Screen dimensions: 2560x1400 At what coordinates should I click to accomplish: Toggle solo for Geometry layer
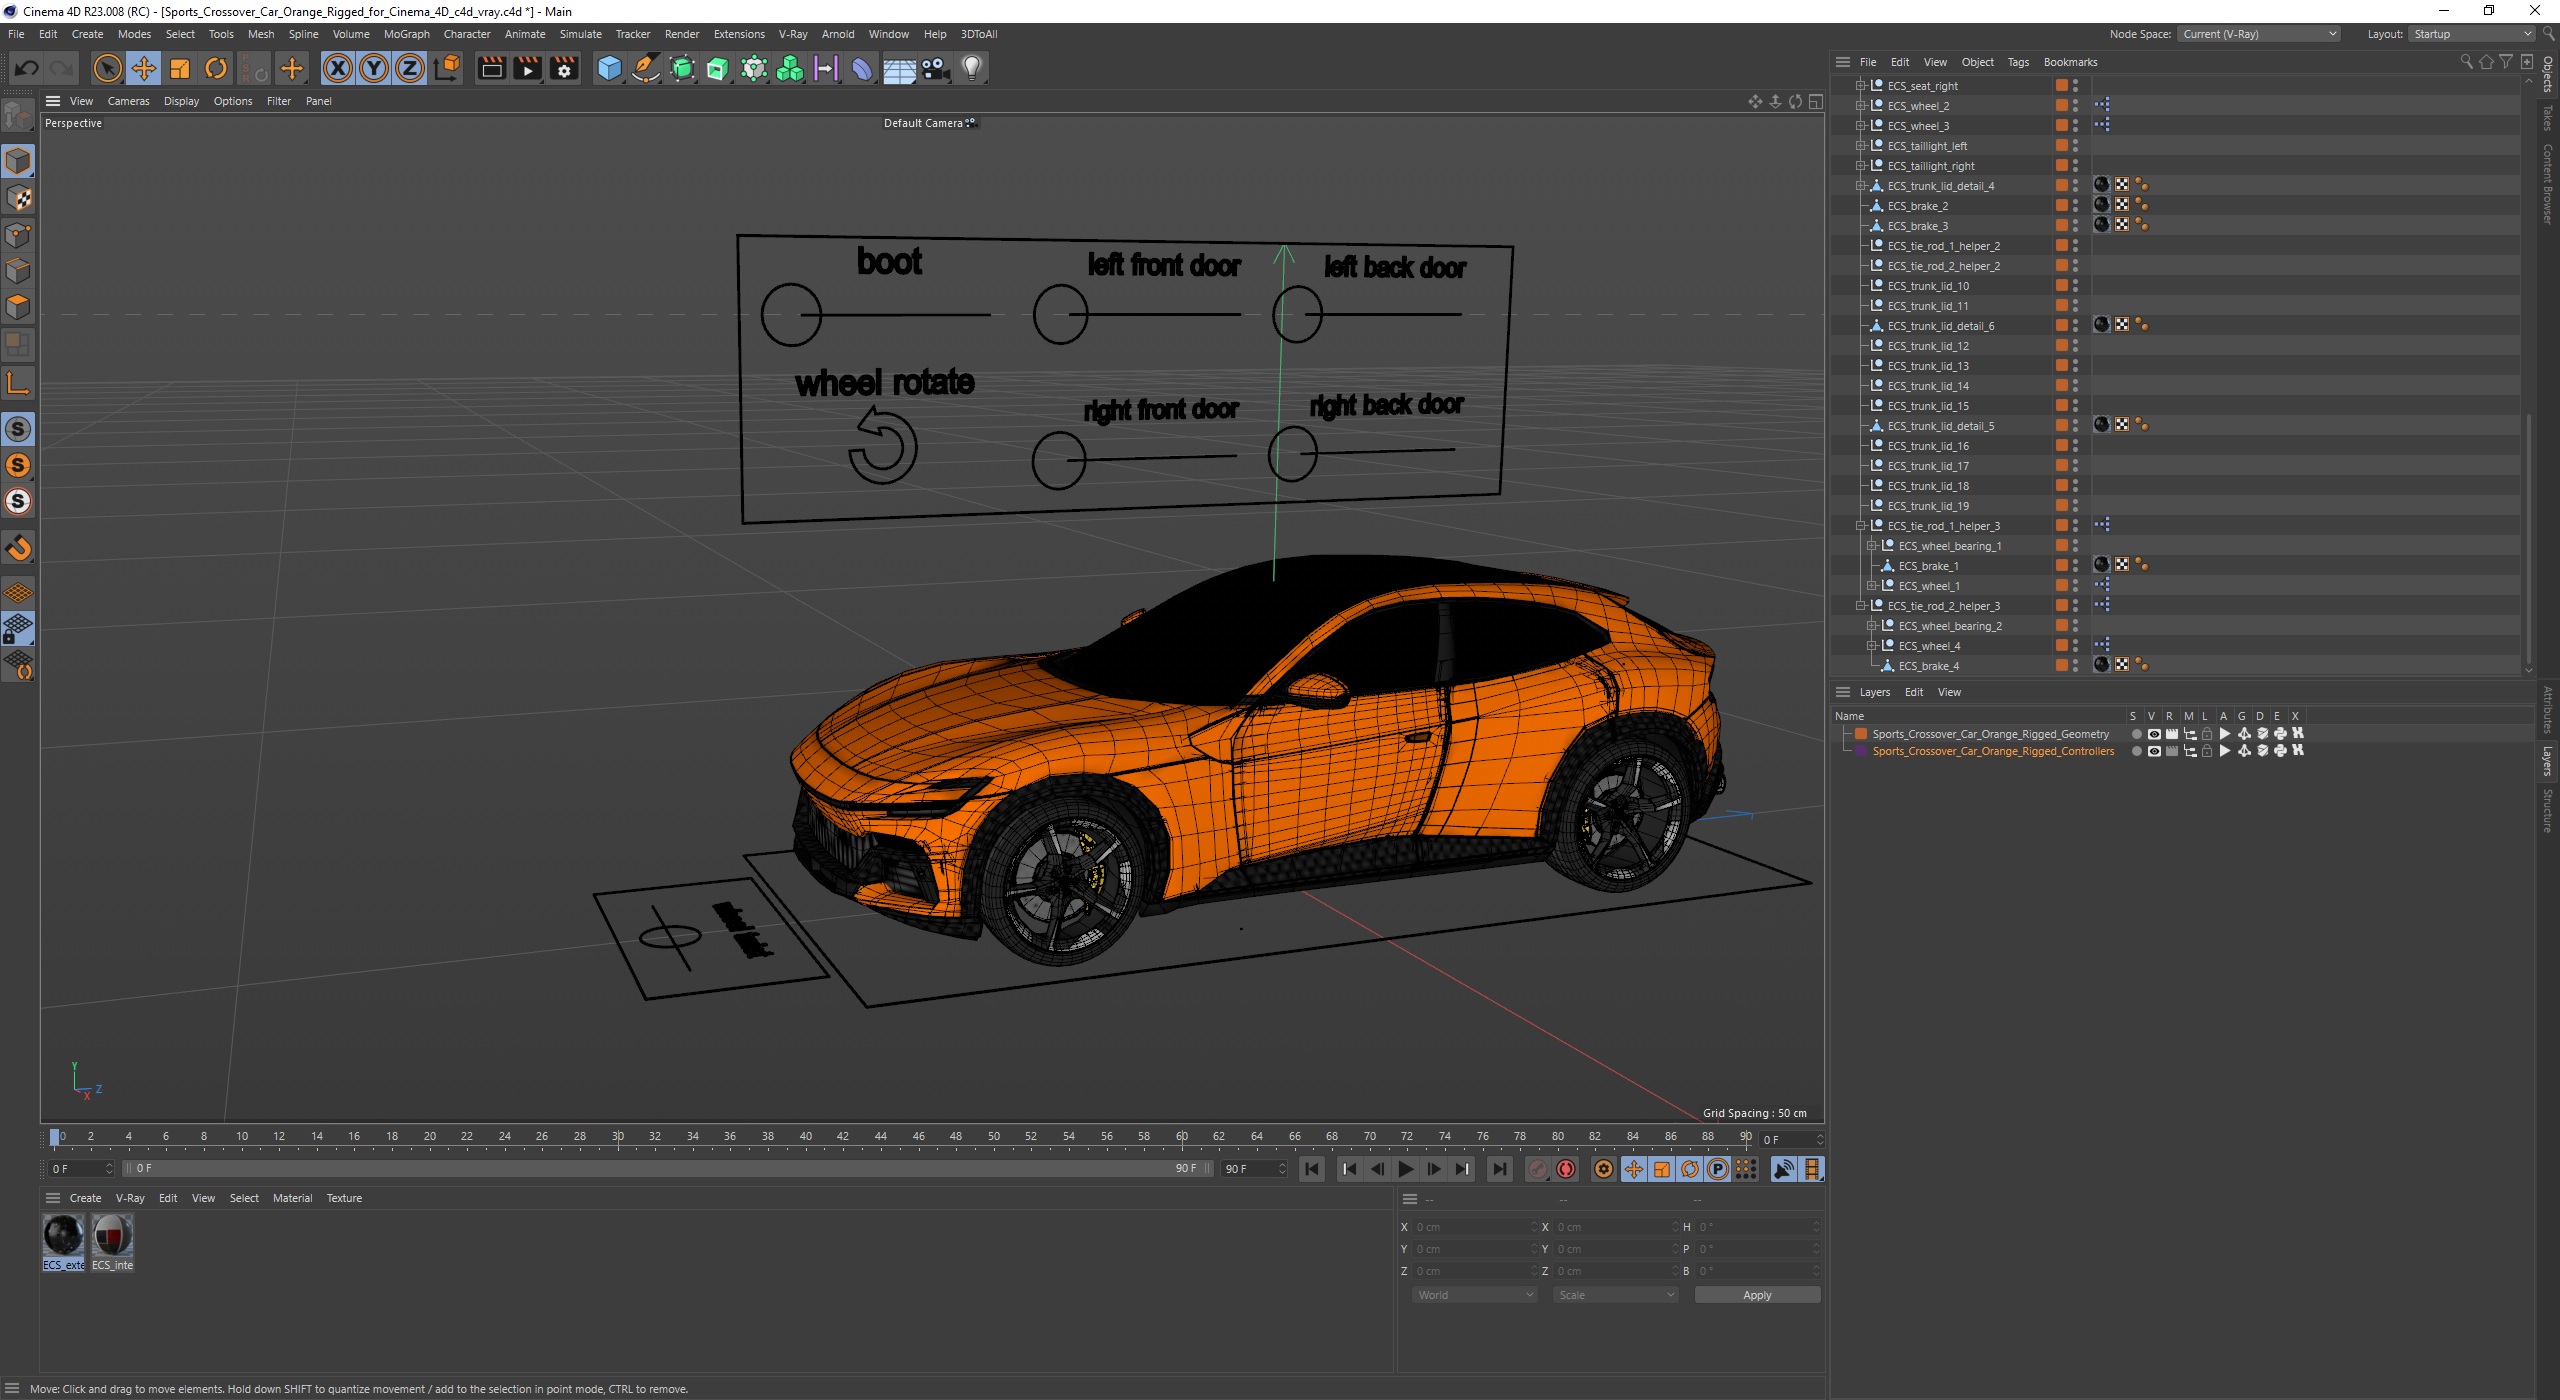click(2136, 734)
